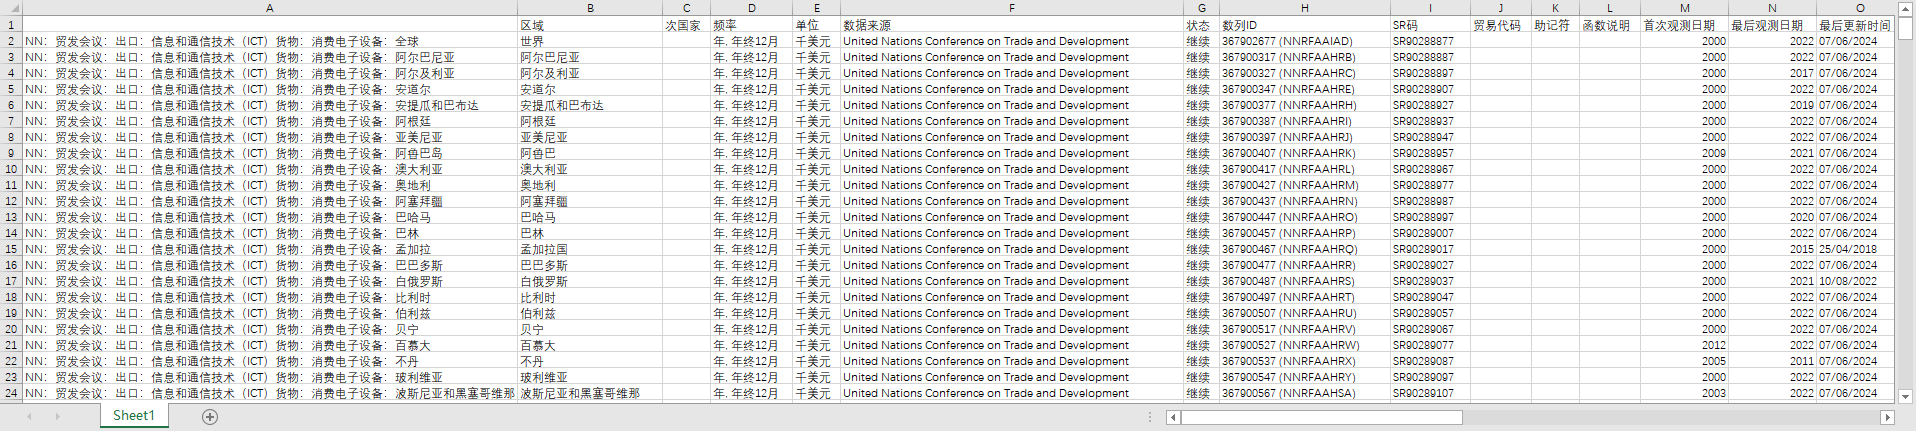Click the tab bar split handle dots
The height and width of the screenshot is (431, 1916).
point(1150,417)
